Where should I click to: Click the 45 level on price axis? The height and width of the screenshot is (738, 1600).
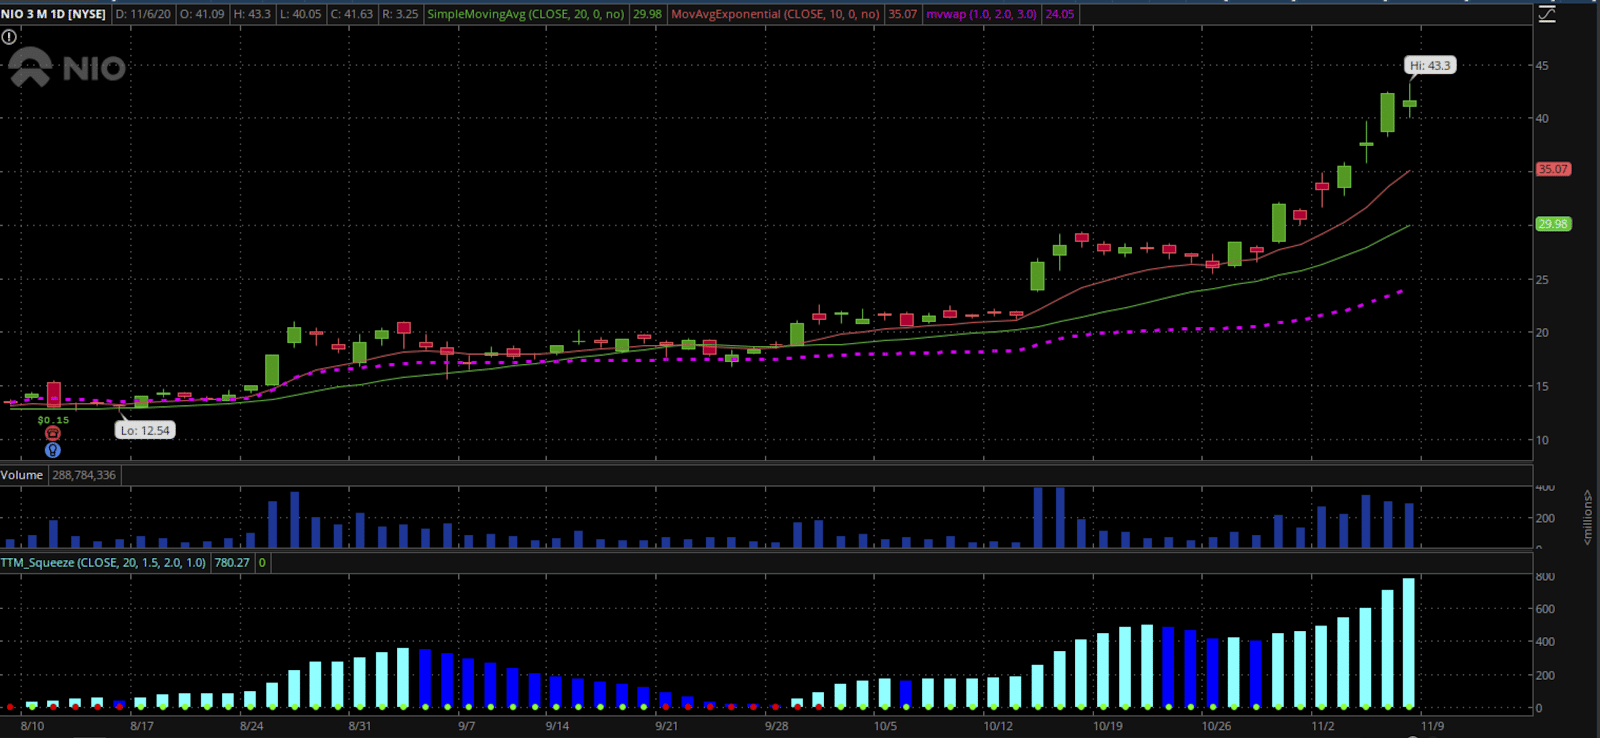coord(1542,65)
